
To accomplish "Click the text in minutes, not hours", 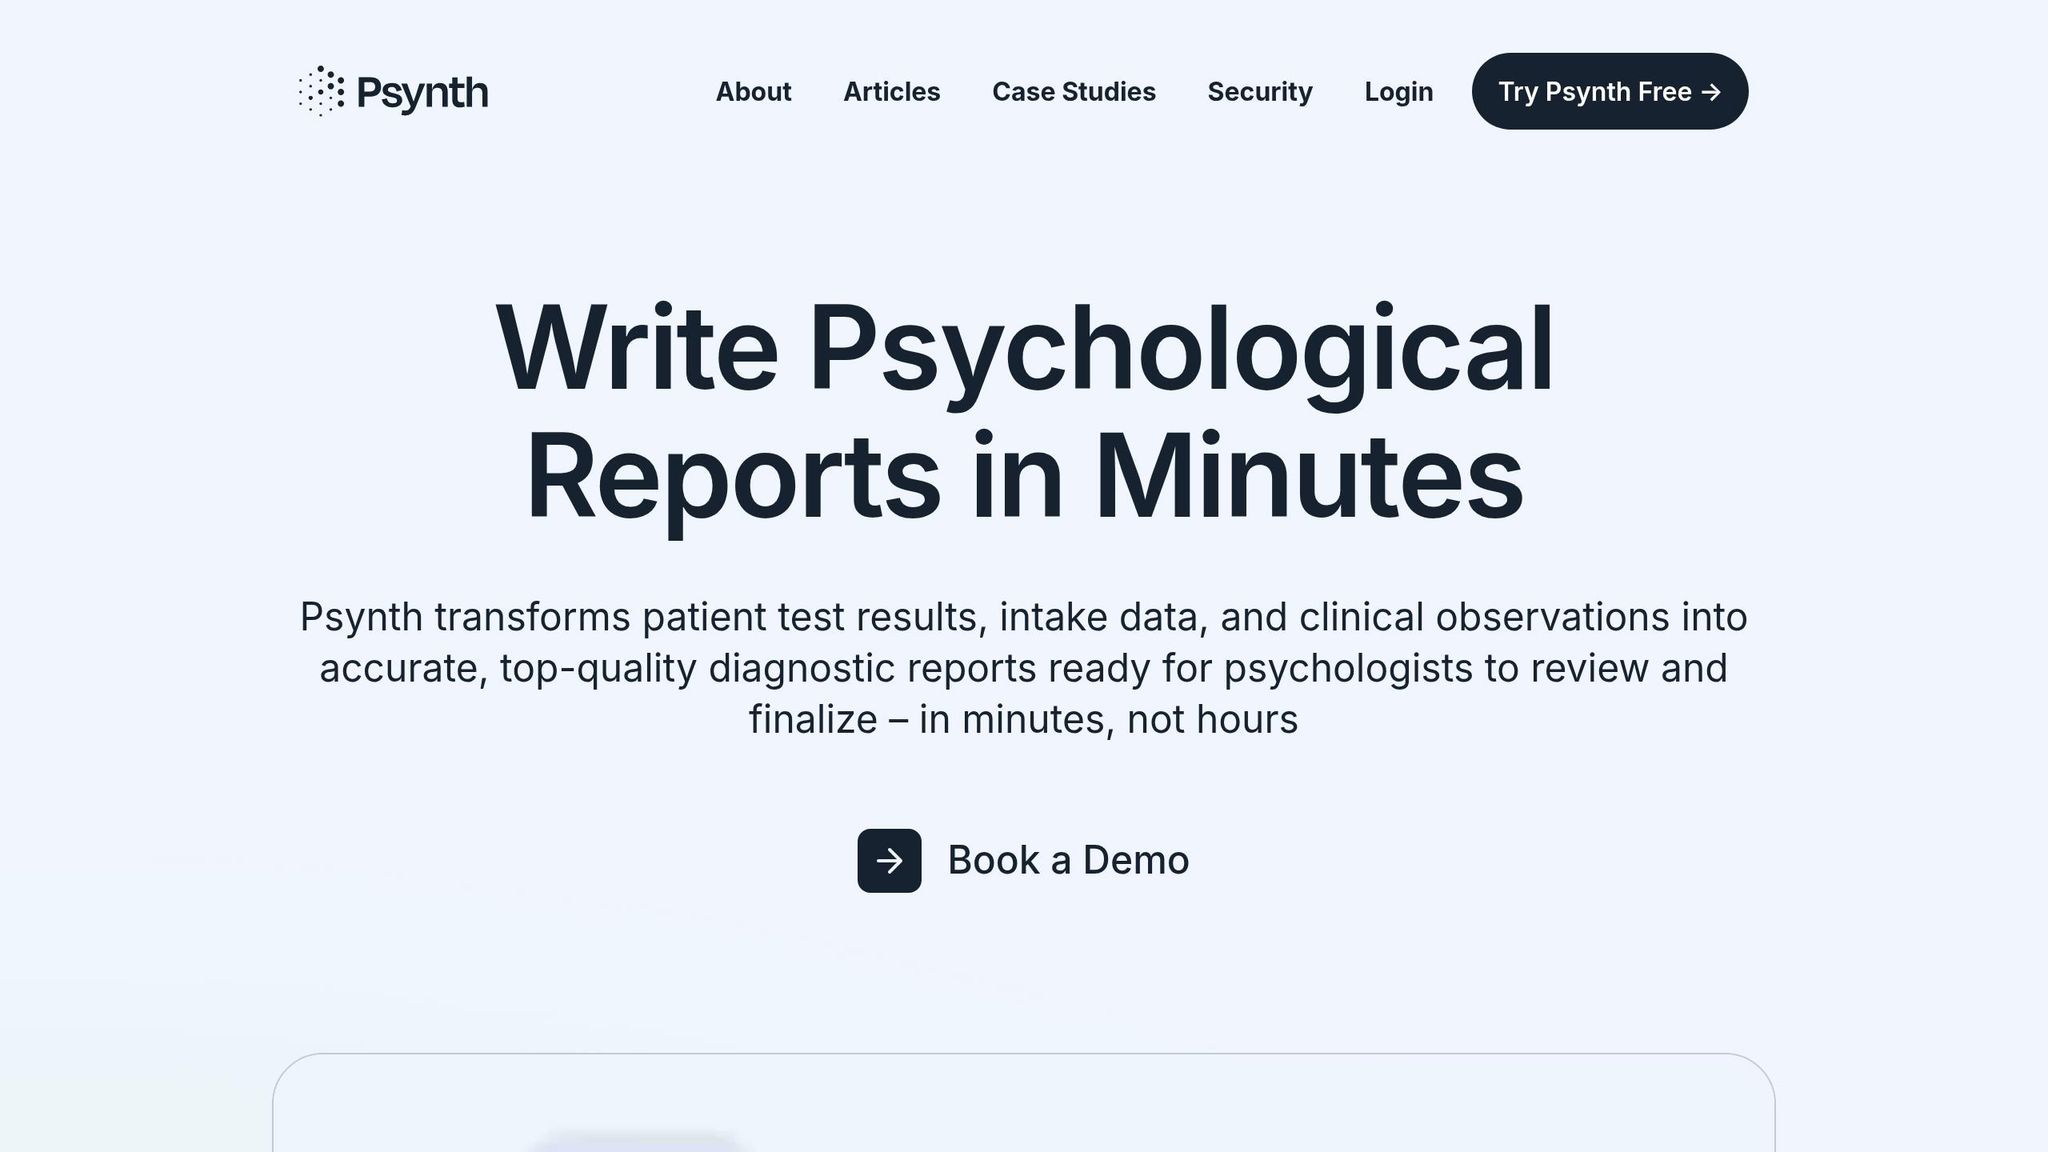I will tap(1108, 720).
